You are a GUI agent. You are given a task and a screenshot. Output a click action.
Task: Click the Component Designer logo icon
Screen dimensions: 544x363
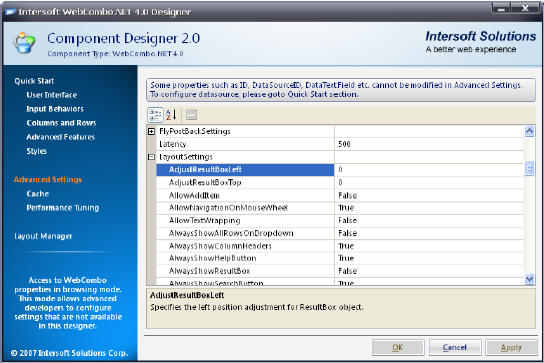(x=24, y=43)
